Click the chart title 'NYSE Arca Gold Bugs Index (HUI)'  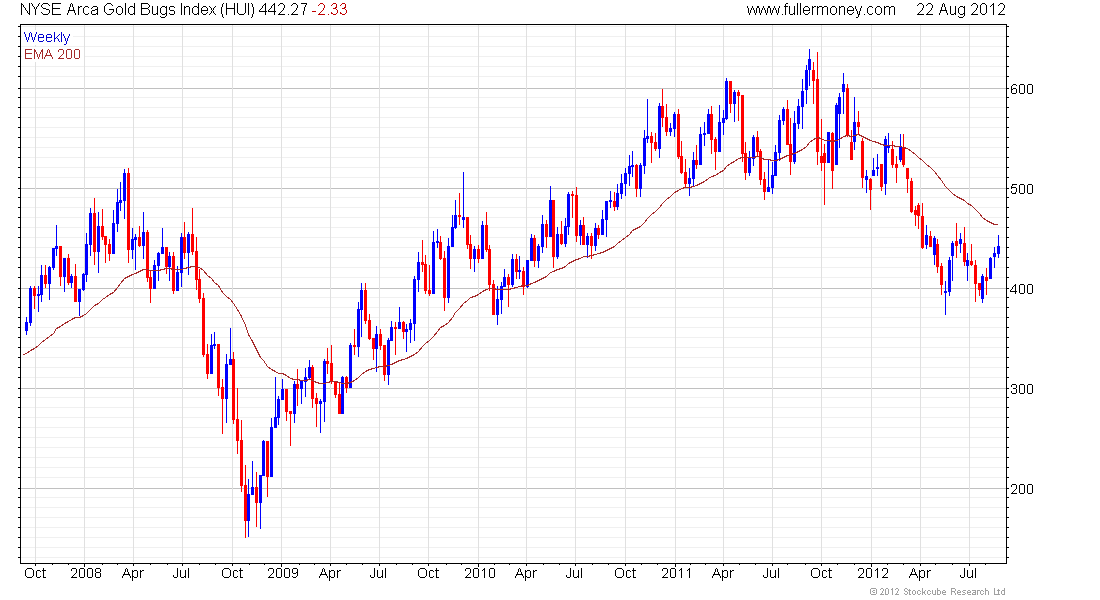[x=138, y=10]
